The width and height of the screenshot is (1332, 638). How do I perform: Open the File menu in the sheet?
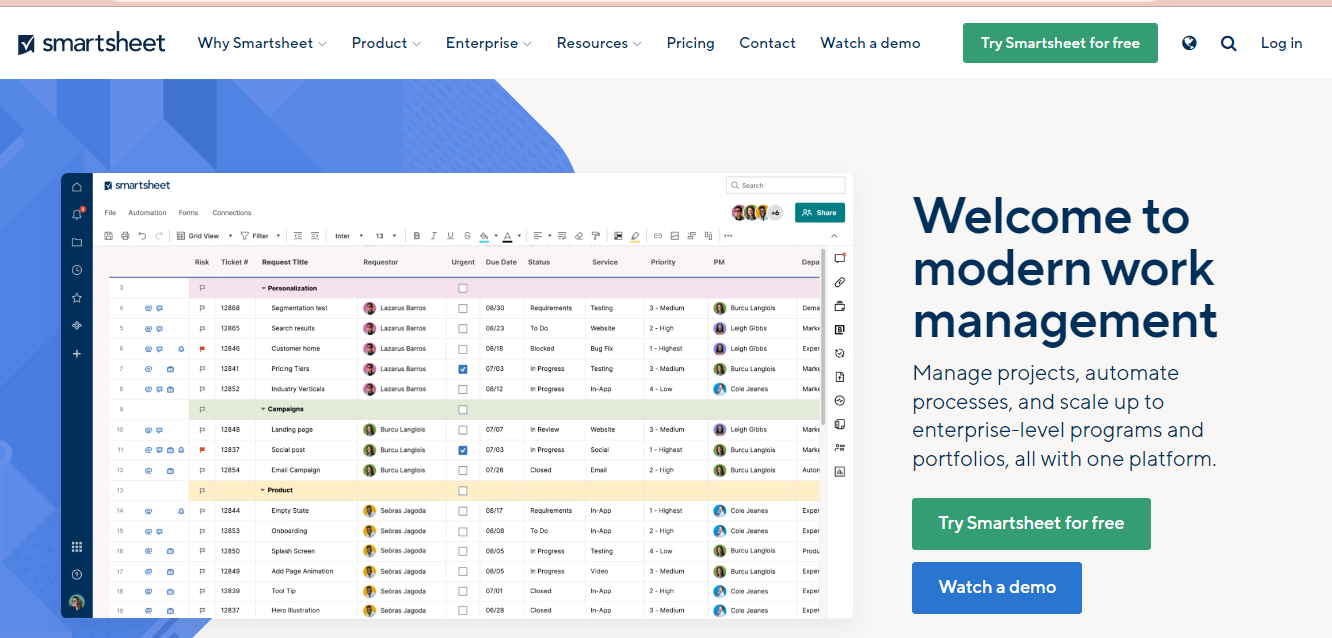pos(110,213)
